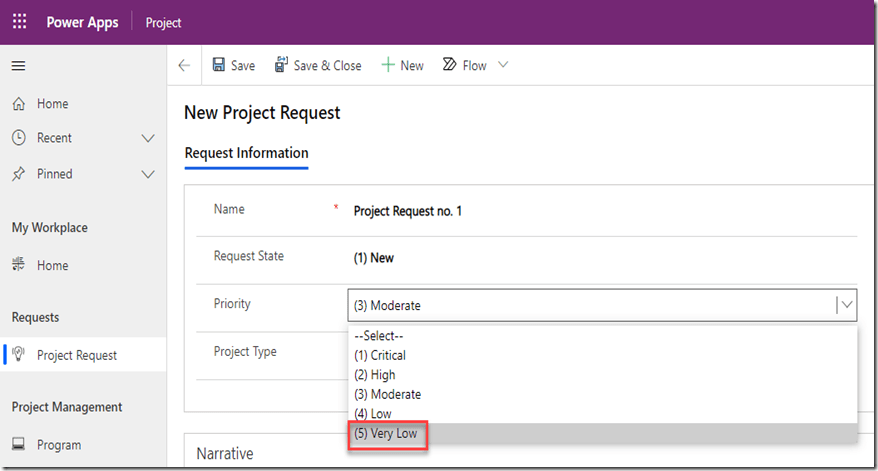Click the Save & Close icon
878x471 pixels.
(281, 65)
